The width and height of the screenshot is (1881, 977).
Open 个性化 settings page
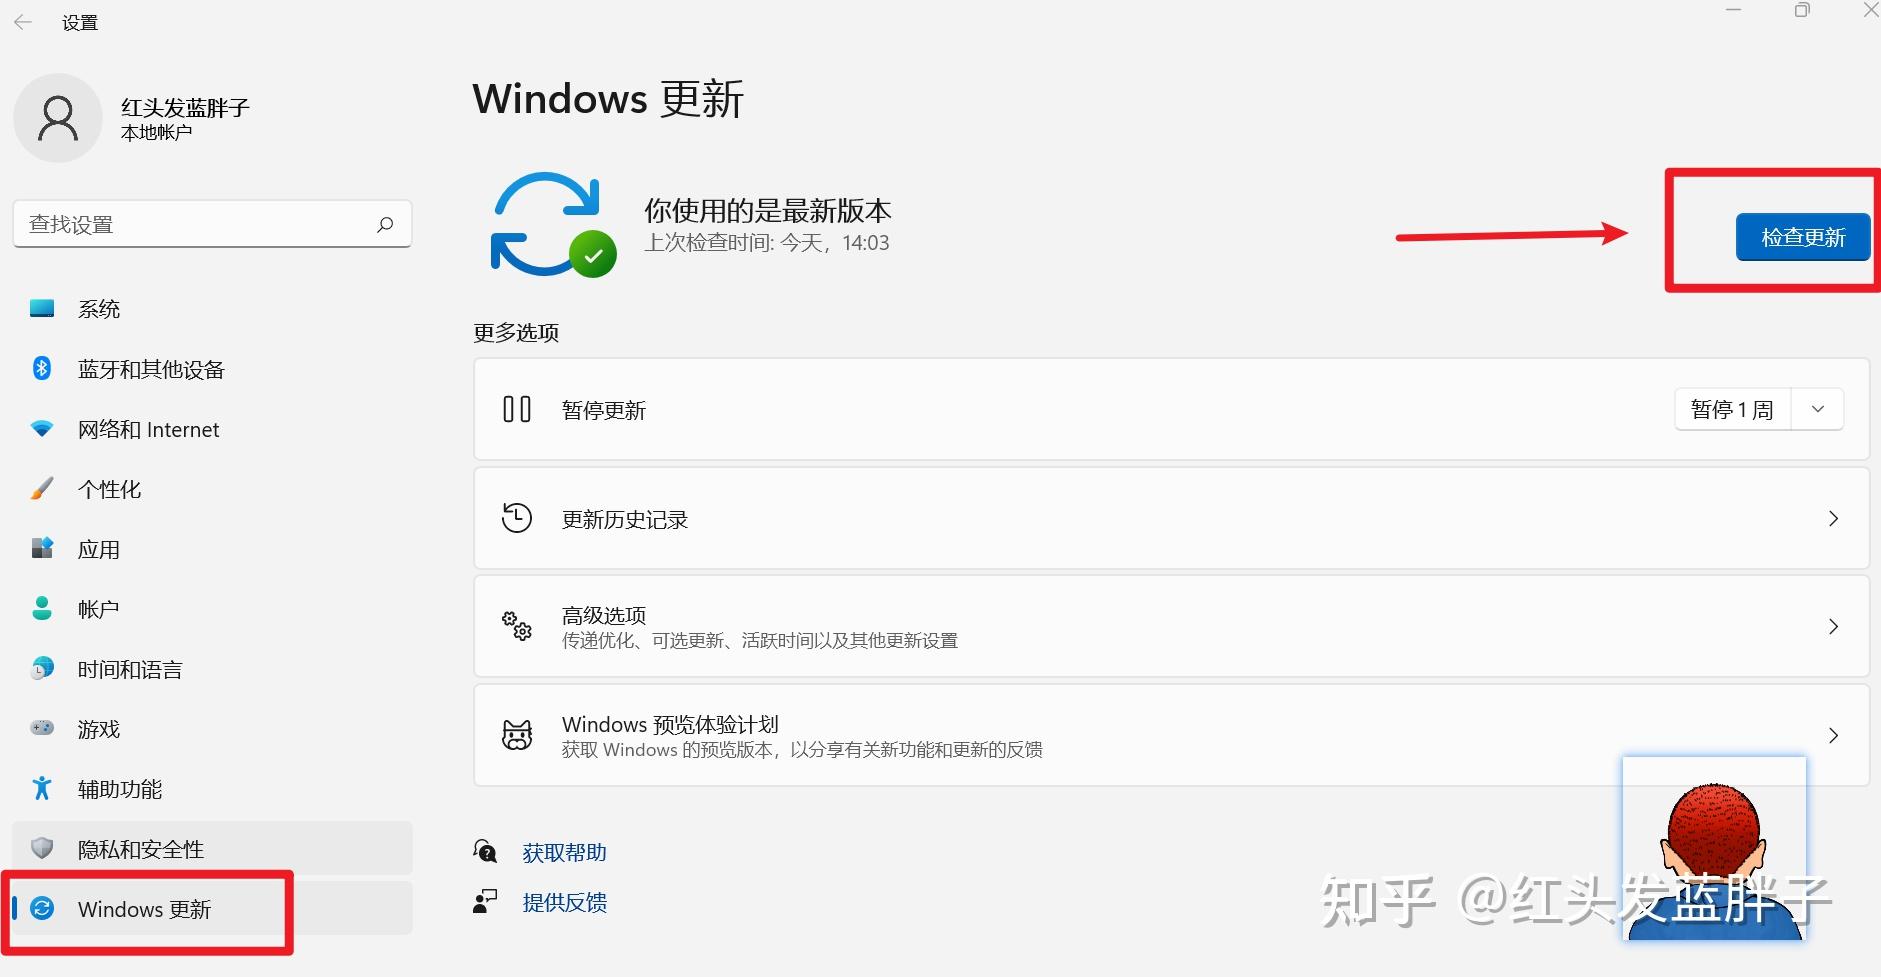(212, 489)
